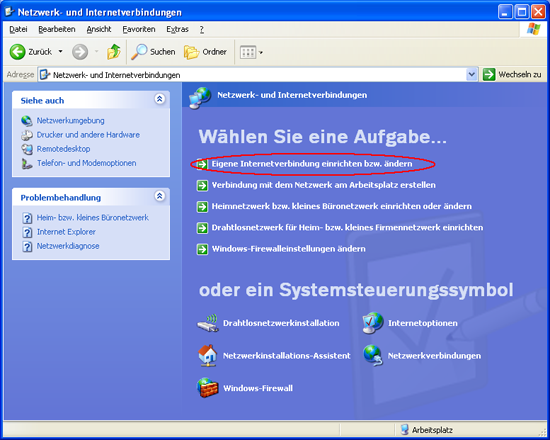Image resolution: width=550 pixels, height=440 pixels.
Task: Open Internetoptionen text link
Action: pyautogui.click(x=423, y=323)
